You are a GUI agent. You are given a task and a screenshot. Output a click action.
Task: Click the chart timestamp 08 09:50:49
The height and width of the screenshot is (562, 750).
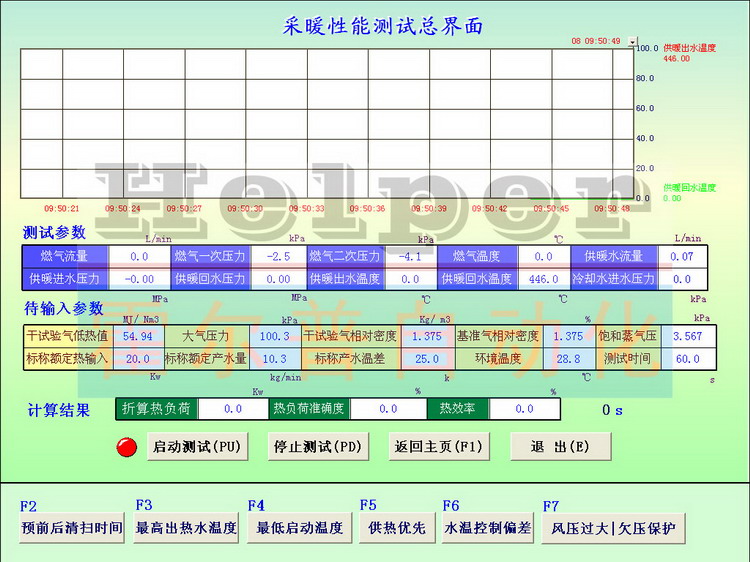tap(596, 41)
